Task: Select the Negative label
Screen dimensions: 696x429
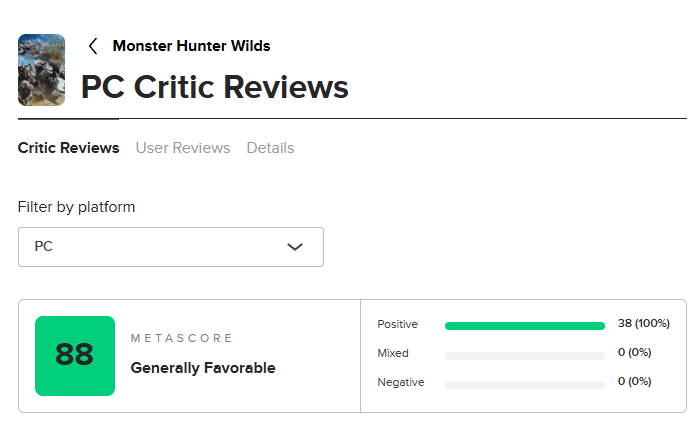Action: coord(400,382)
